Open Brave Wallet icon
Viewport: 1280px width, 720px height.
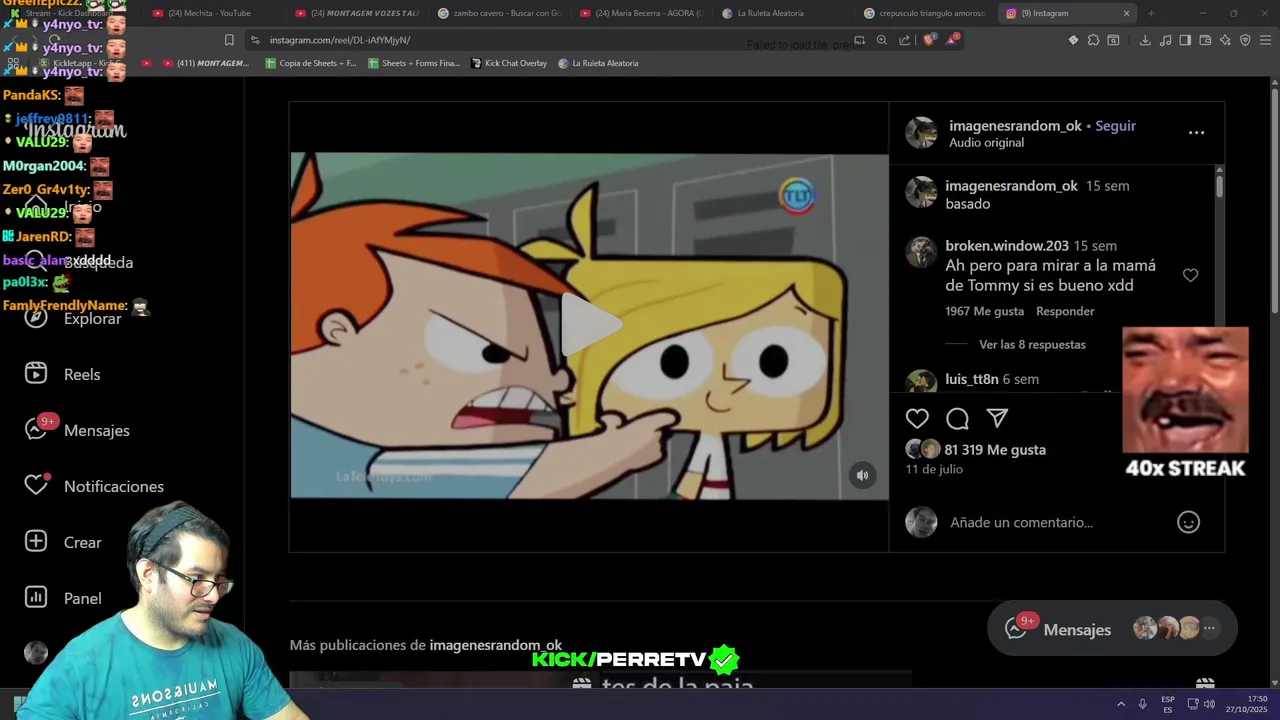(1205, 40)
